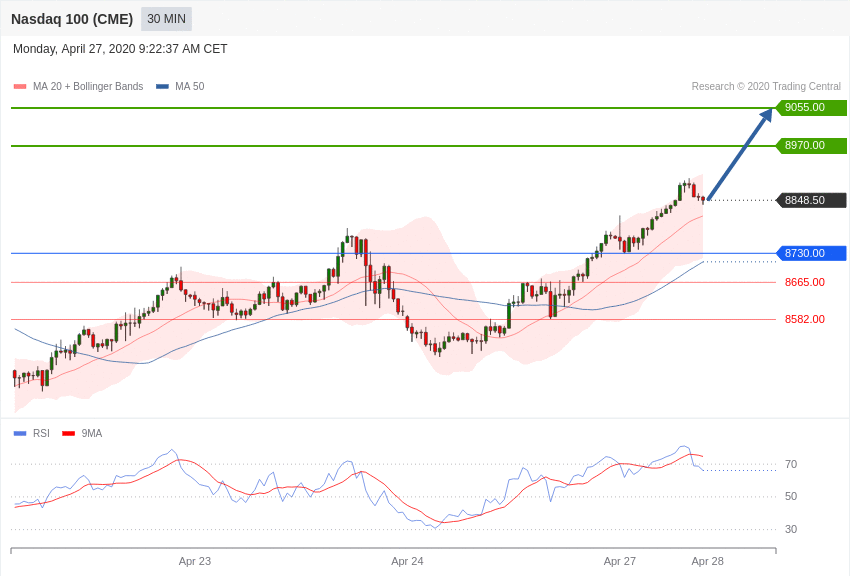The image size is (850, 576).
Task: Click the MA 50 legend label
Action: (x=190, y=86)
